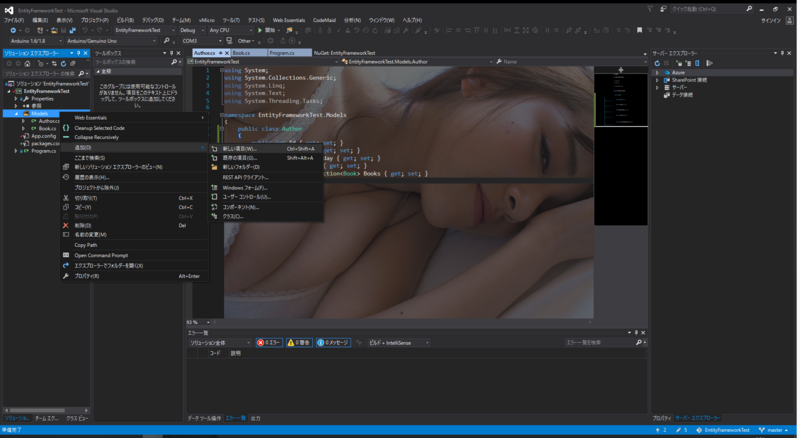
Task: Open the EntityFrameworkTest startup project dropdown
Action: click(144, 30)
